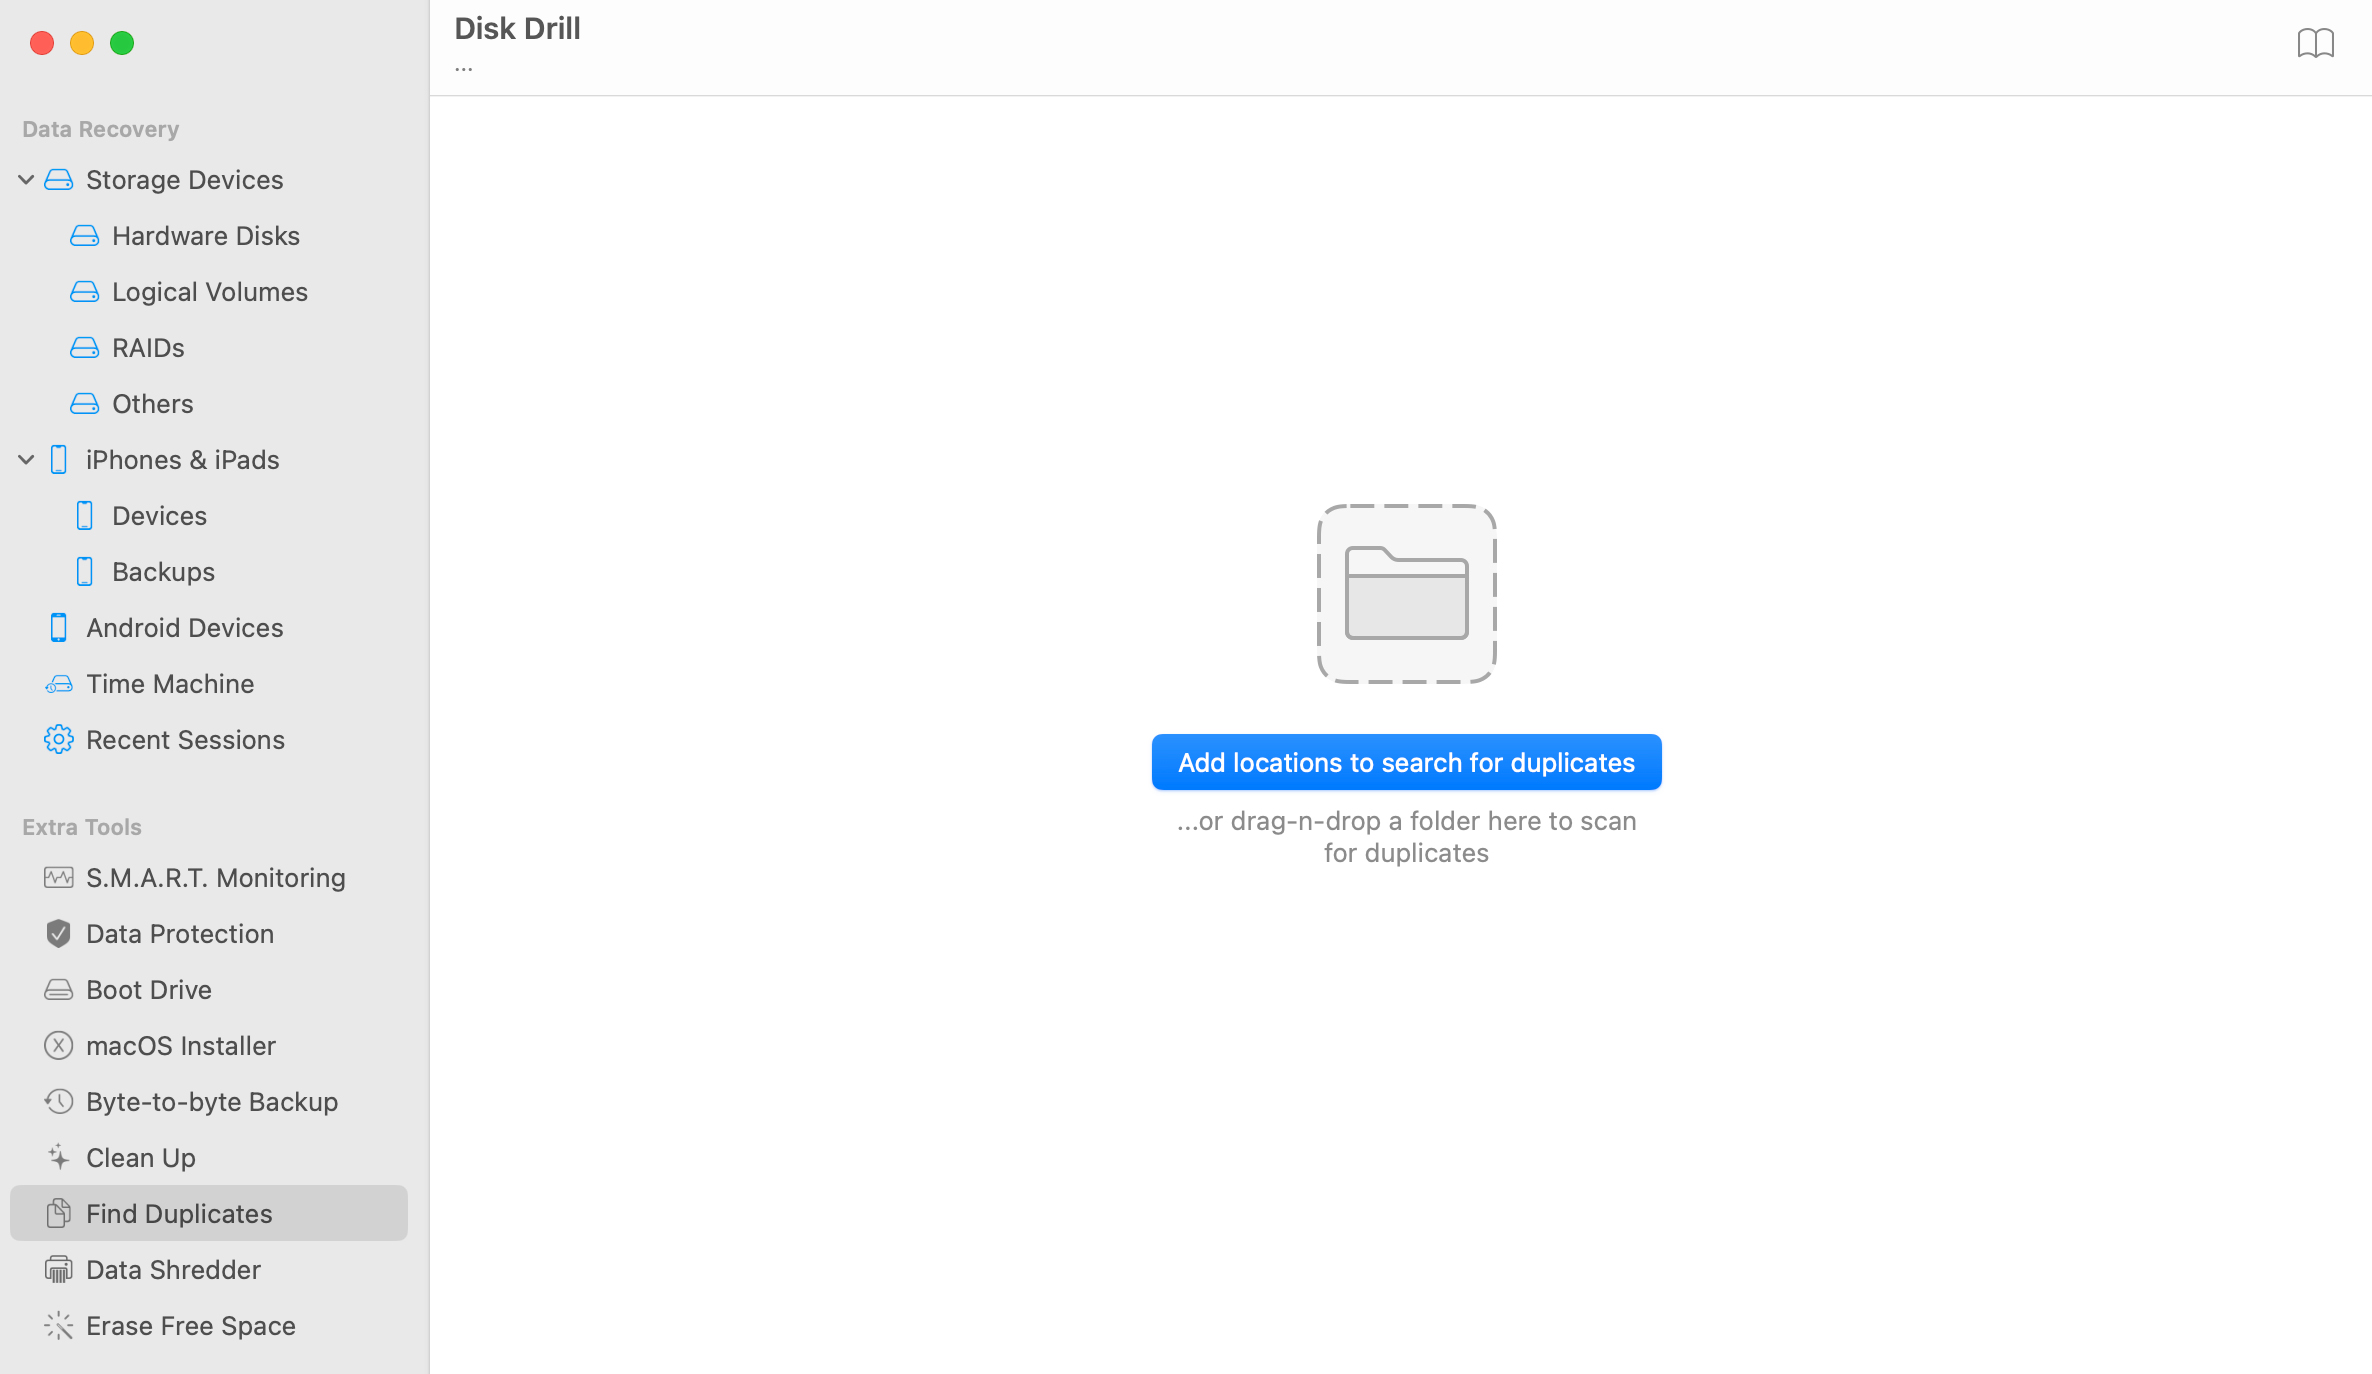Click the S.M.A.R.T. Monitoring graph icon
Image resolution: width=2372 pixels, height=1374 pixels.
click(x=58, y=878)
